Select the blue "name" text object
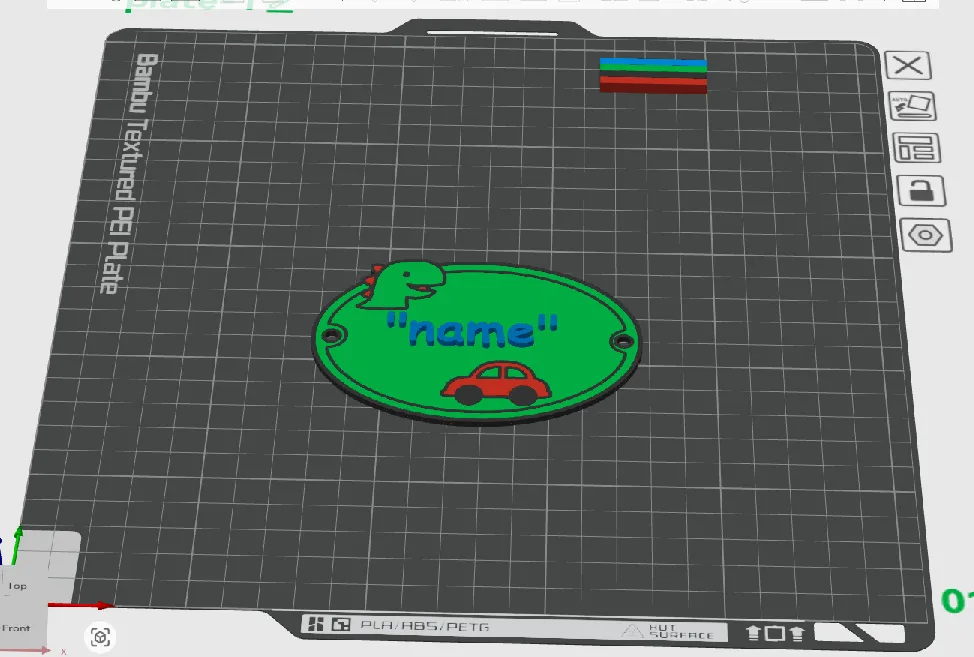This screenshot has width=974, height=657. pos(471,330)
